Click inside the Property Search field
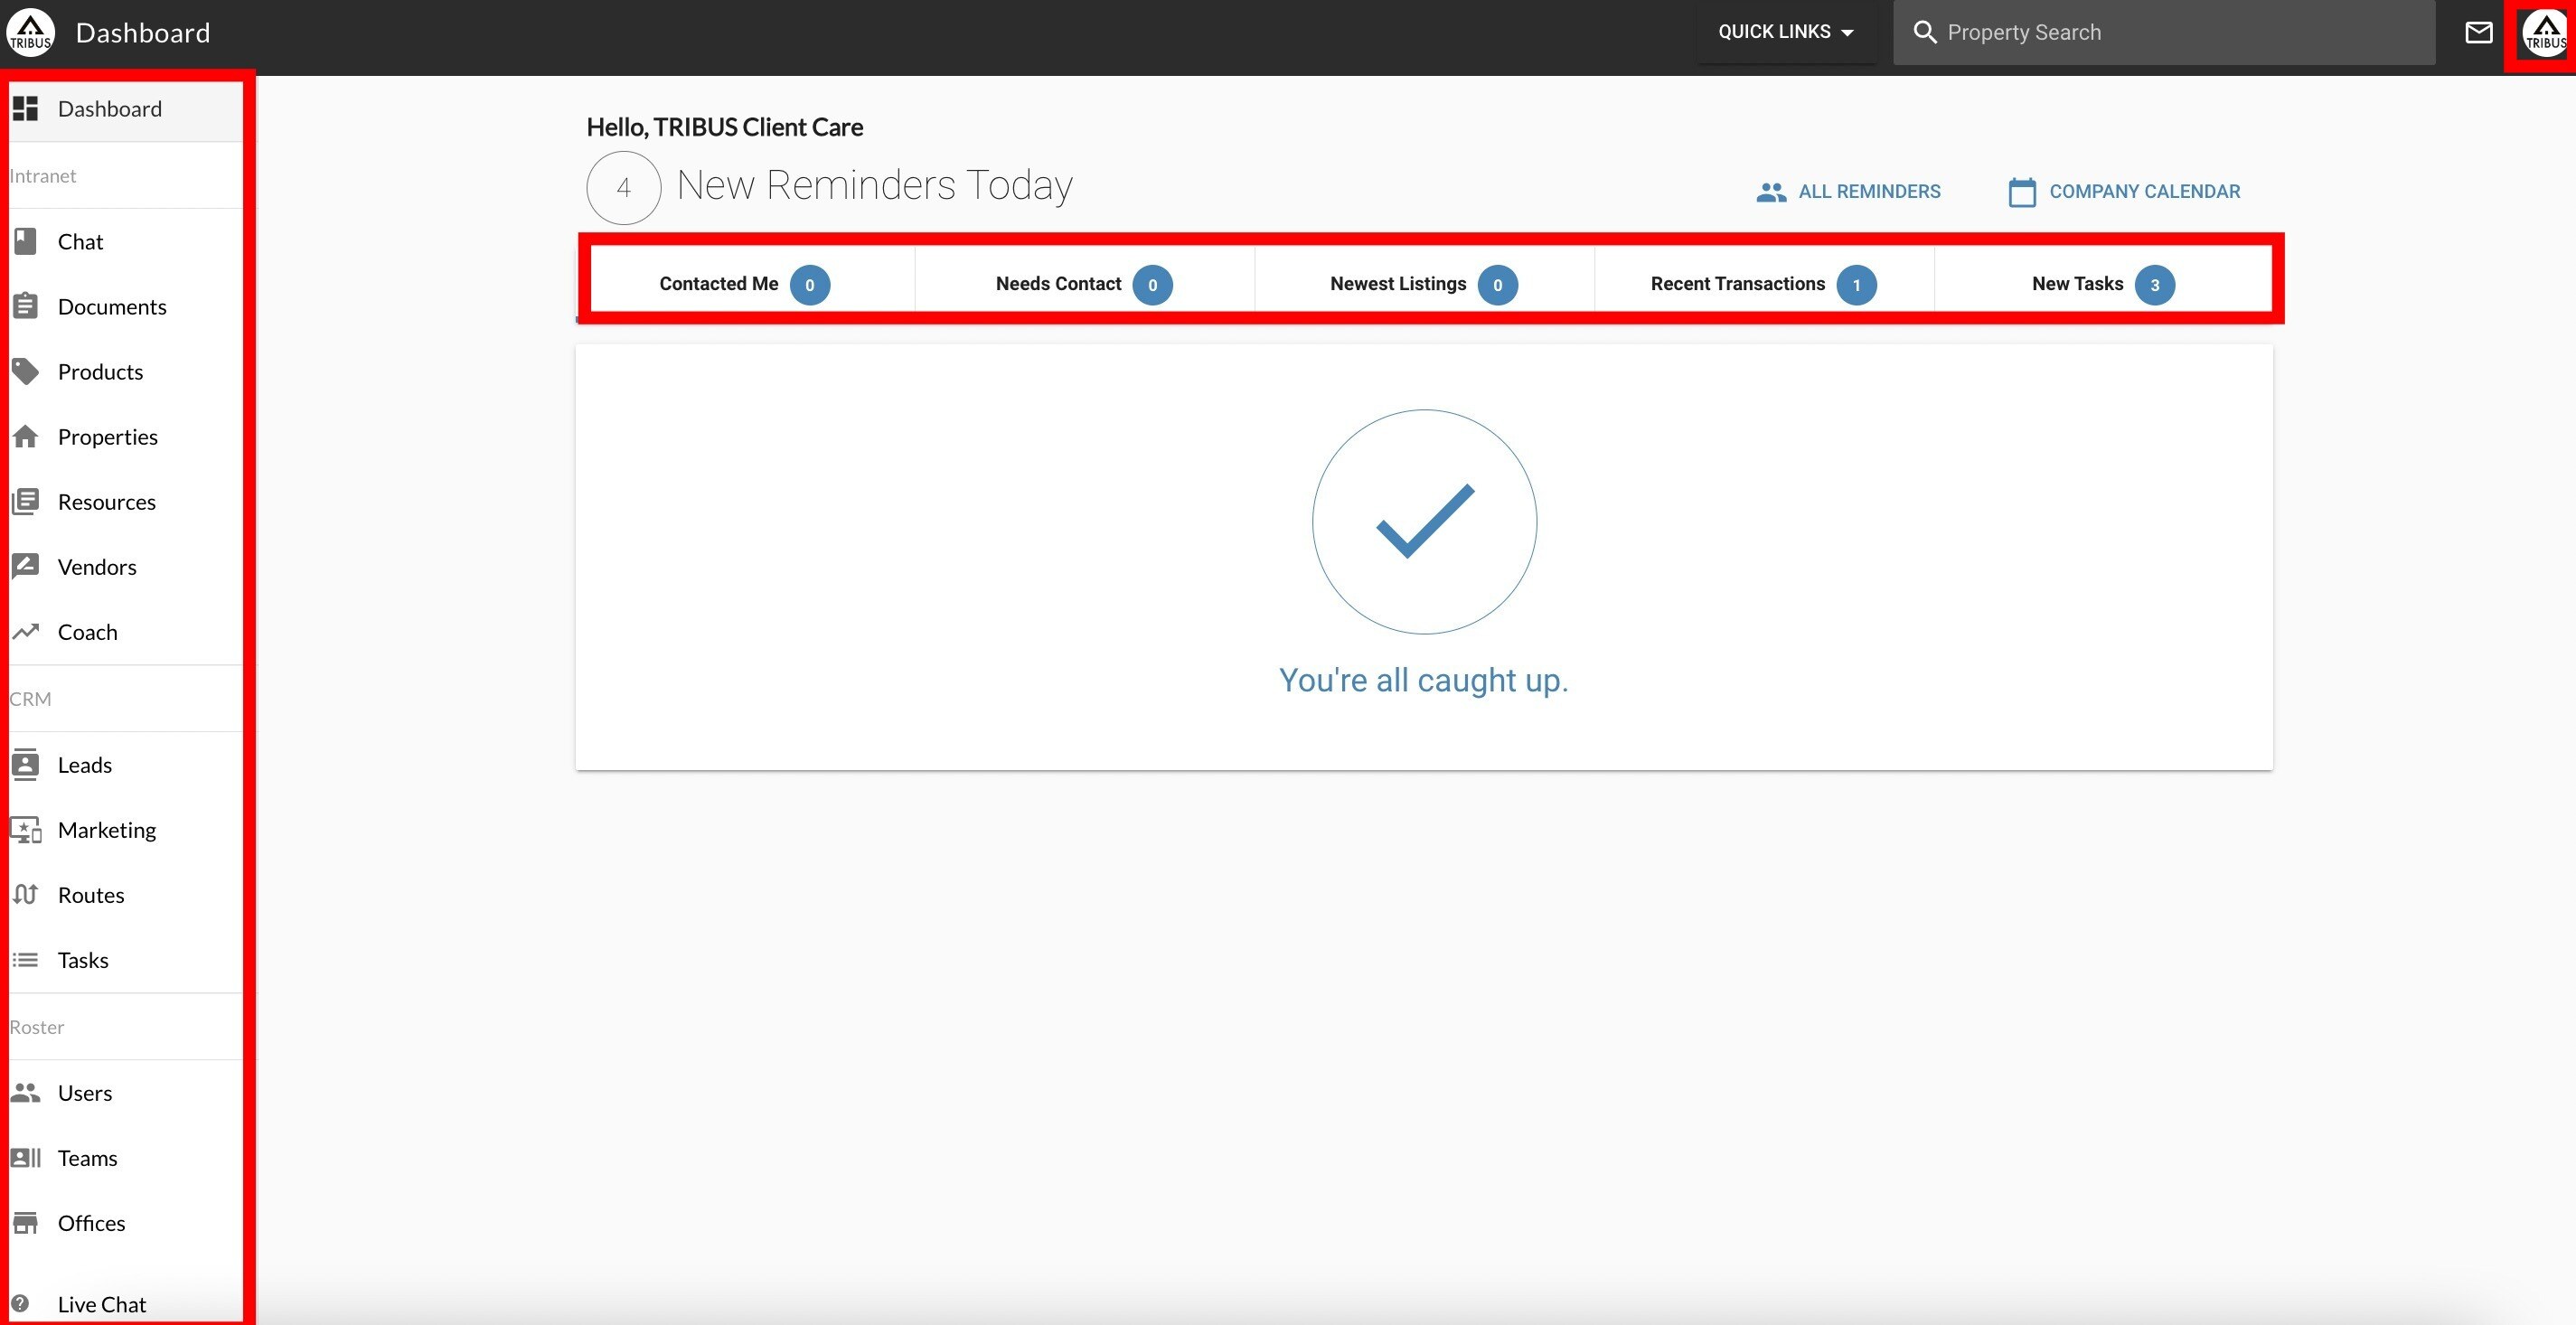Screen dimensions: 2576x1325 point(2164,32)
